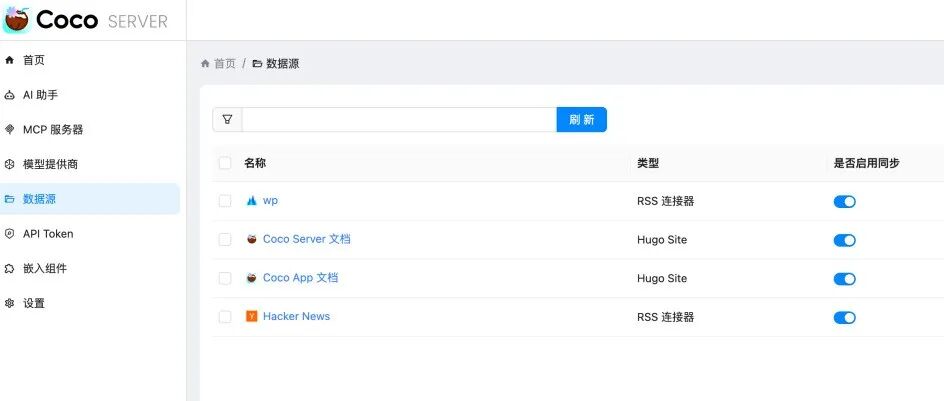Open the Coco Server 文档 link
This screenshot has height=401, width=944.
306,239
